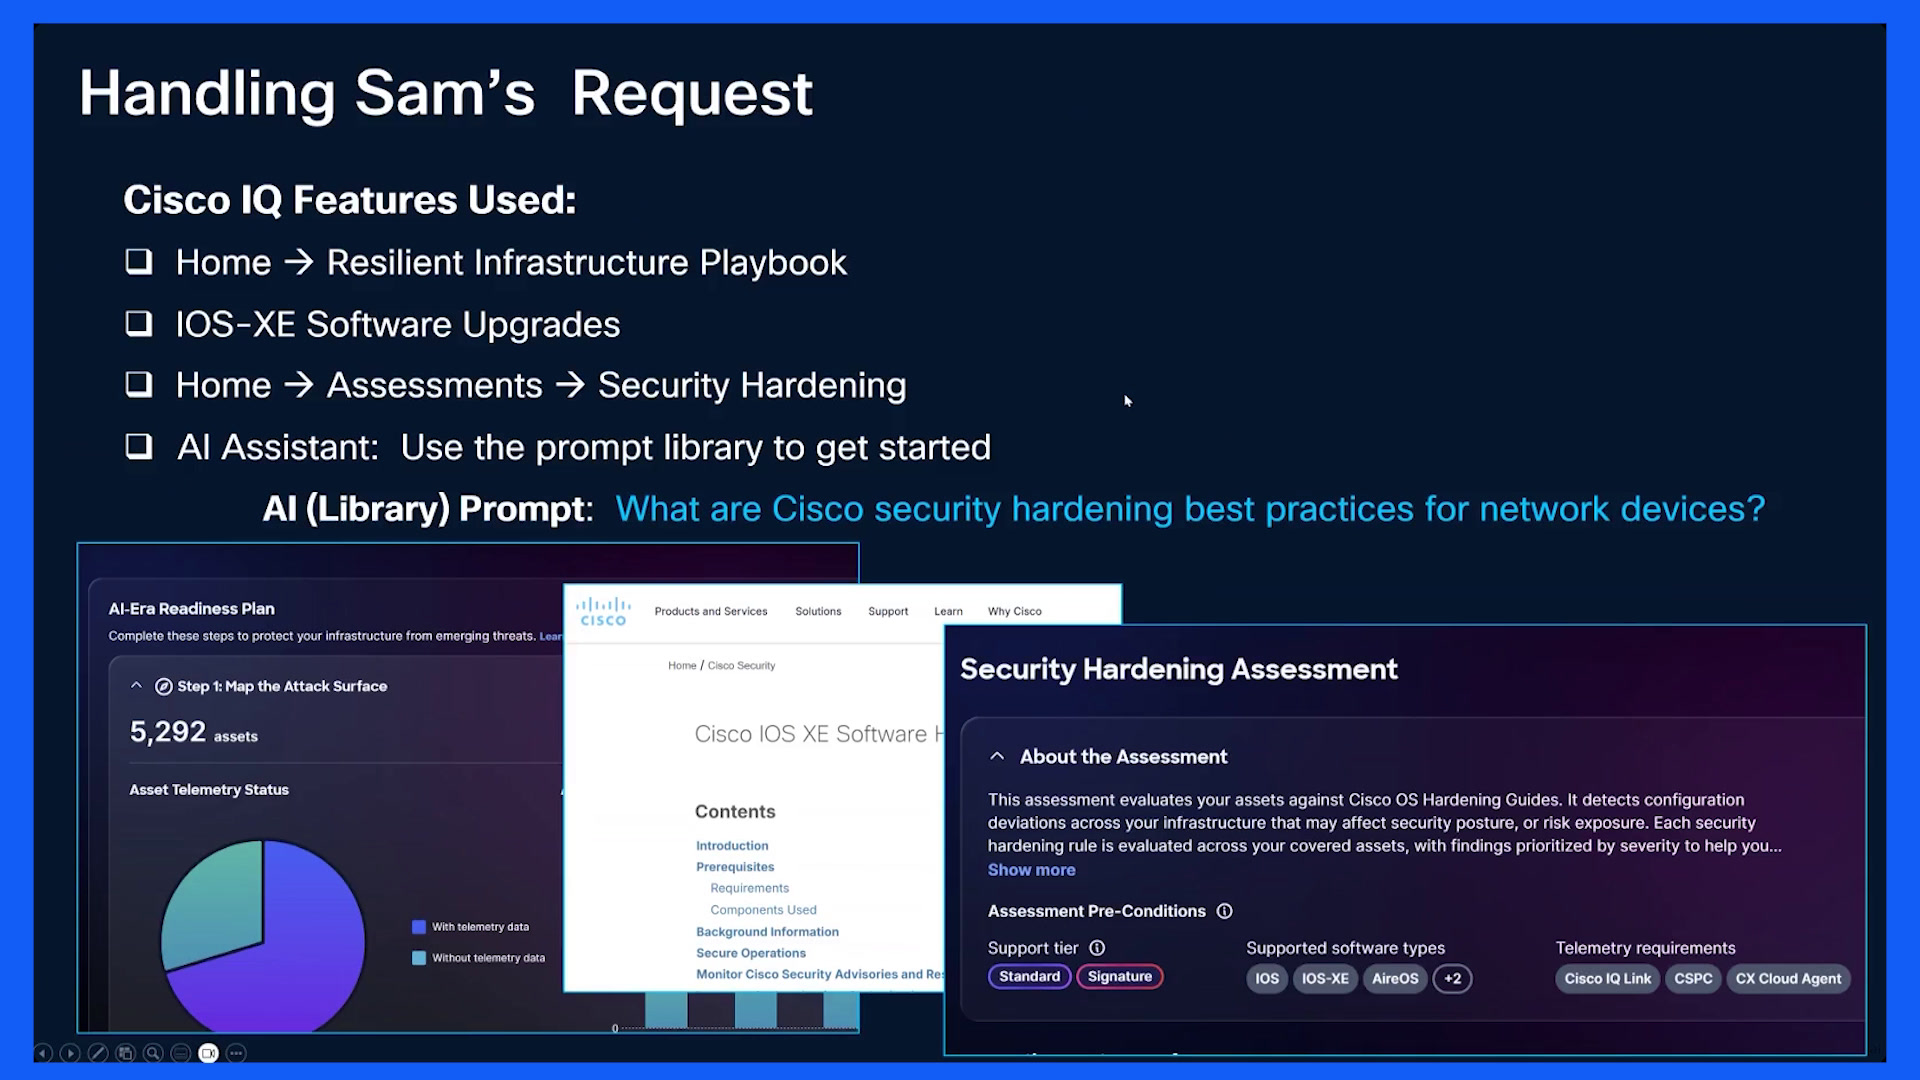Viewport: 1920px width, 1080px height.
Task: Check box for AI Assistant item
Action: click(x=139, y=446)
